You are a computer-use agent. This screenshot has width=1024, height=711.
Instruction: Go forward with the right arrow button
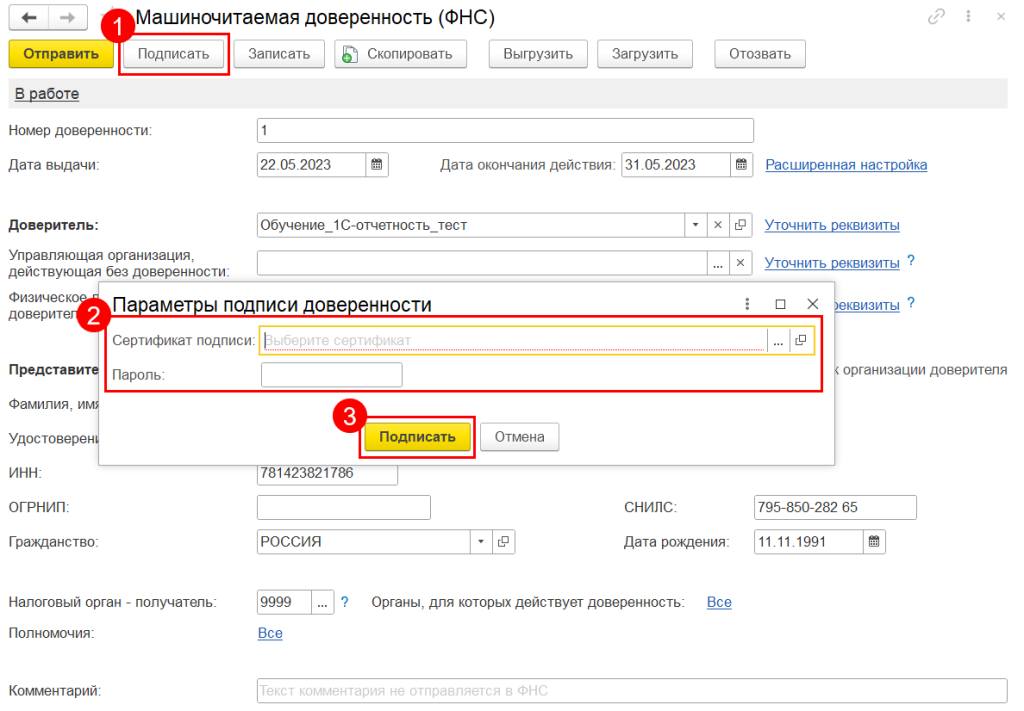pyautogui.click(x=67, y=18)
